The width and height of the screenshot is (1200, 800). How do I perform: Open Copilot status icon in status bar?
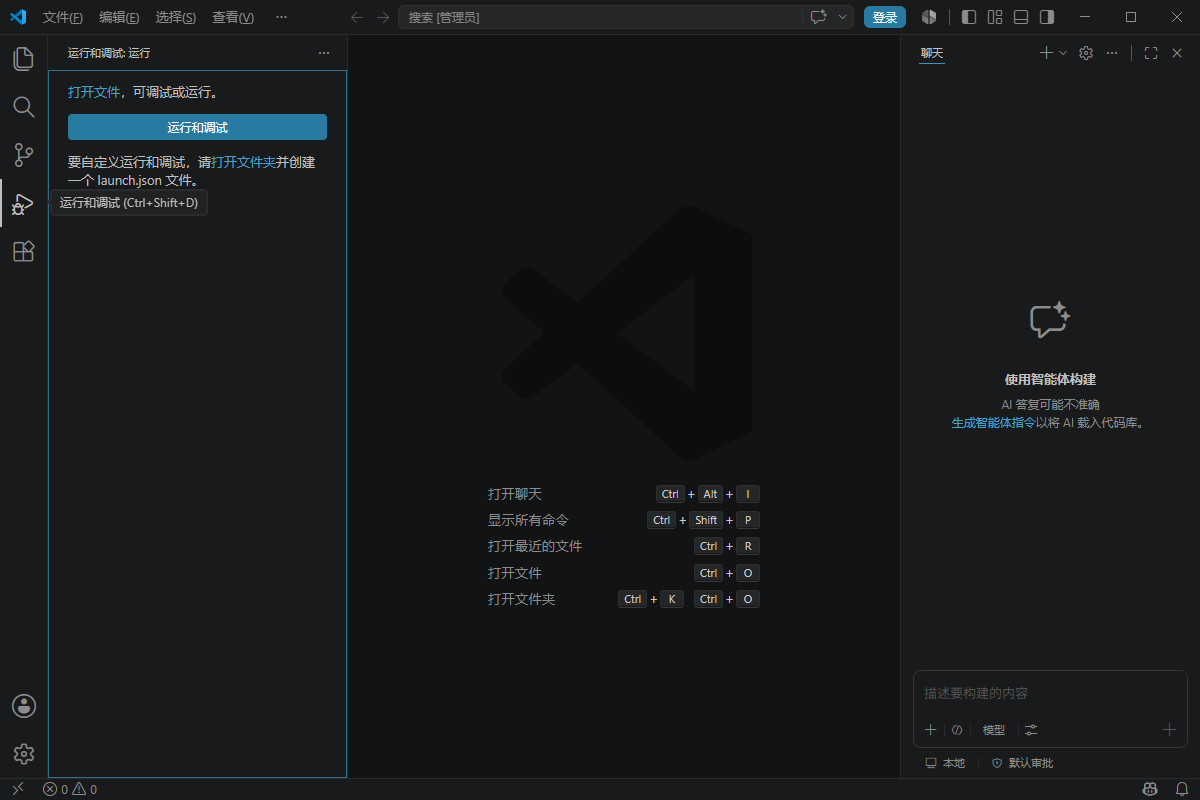(x=1151, y=789)
